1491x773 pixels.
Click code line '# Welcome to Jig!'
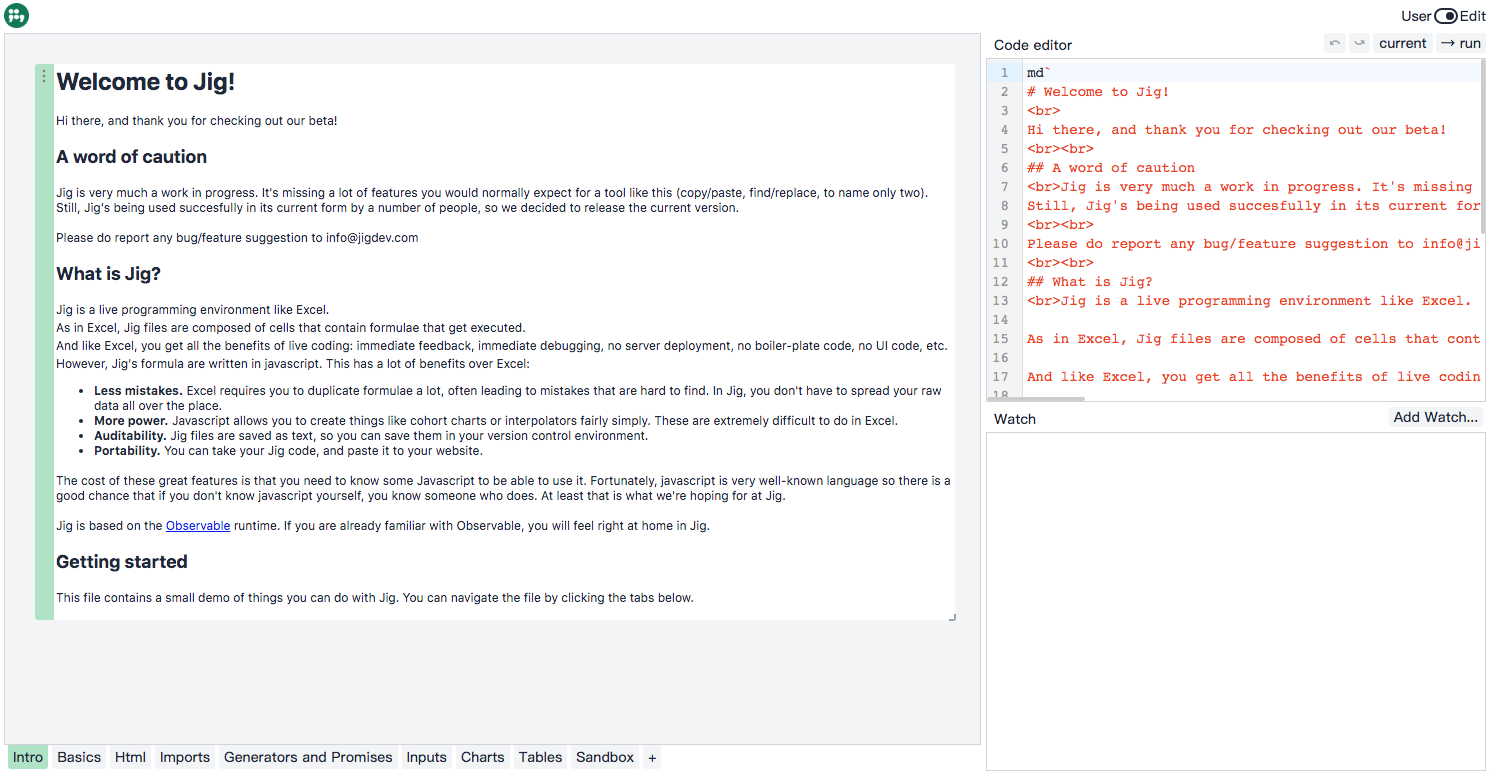tap(1098, 92)
